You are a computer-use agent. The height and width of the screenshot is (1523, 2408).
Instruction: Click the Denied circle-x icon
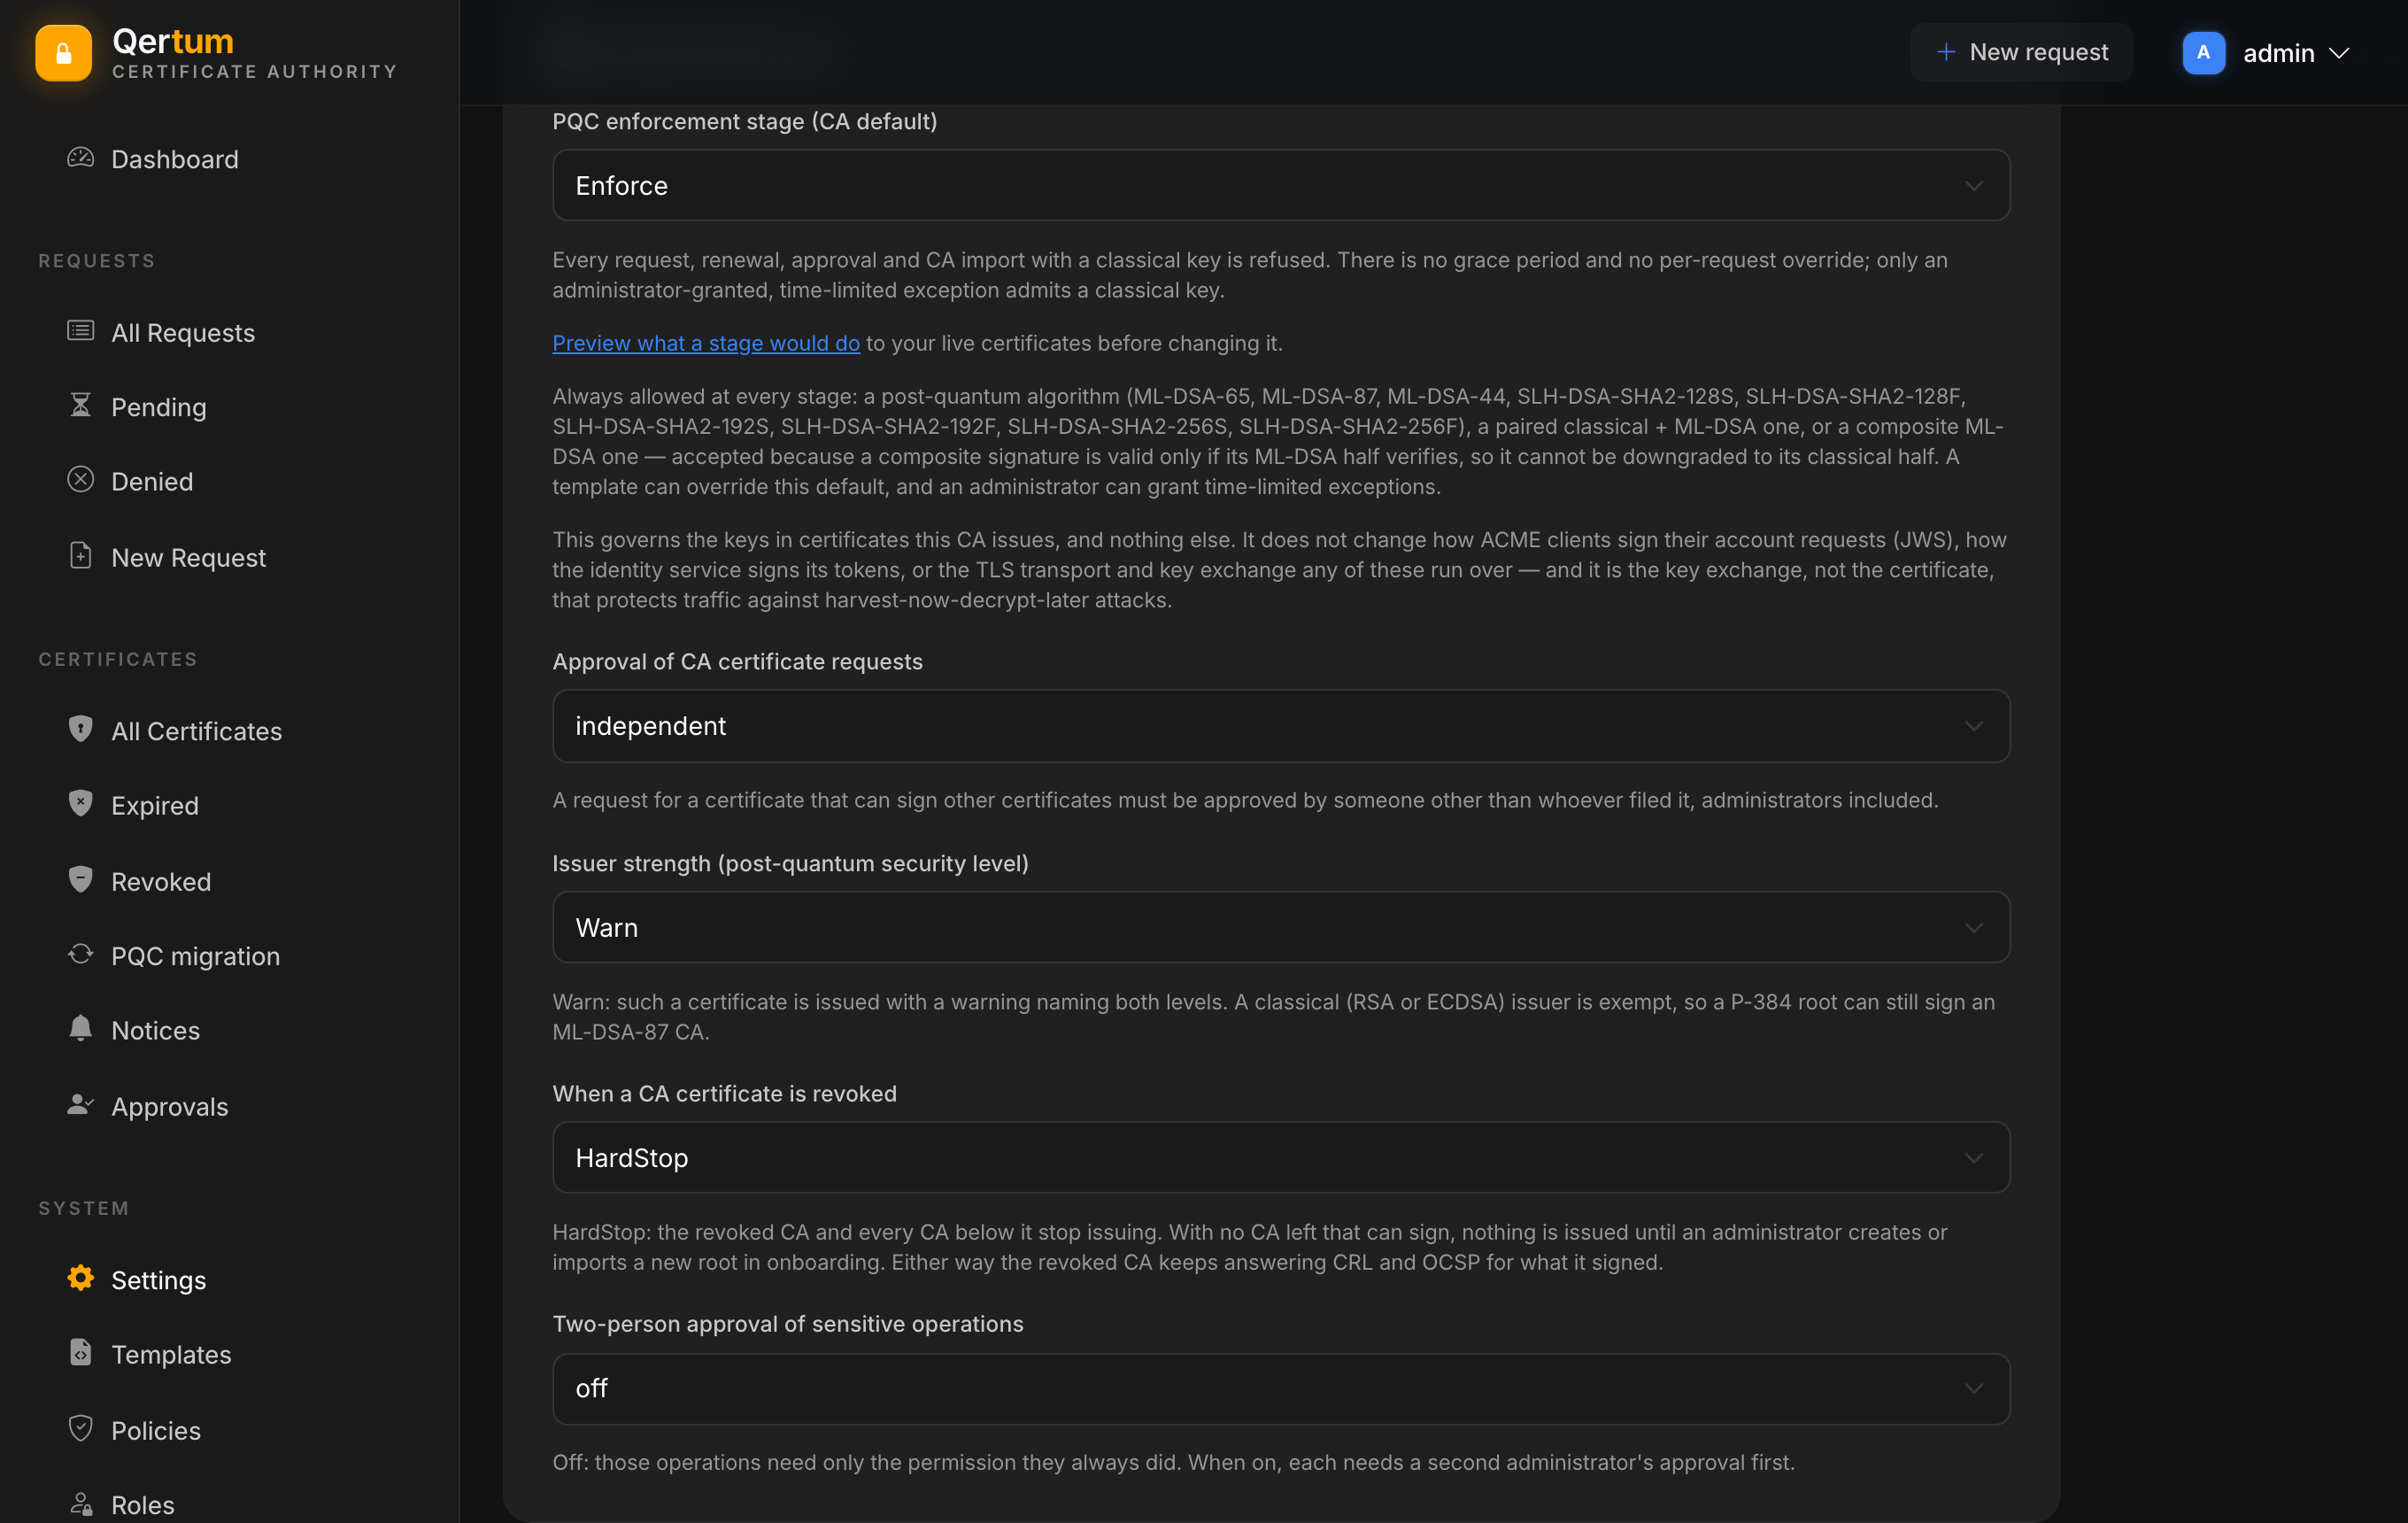[x=80, y=480]
